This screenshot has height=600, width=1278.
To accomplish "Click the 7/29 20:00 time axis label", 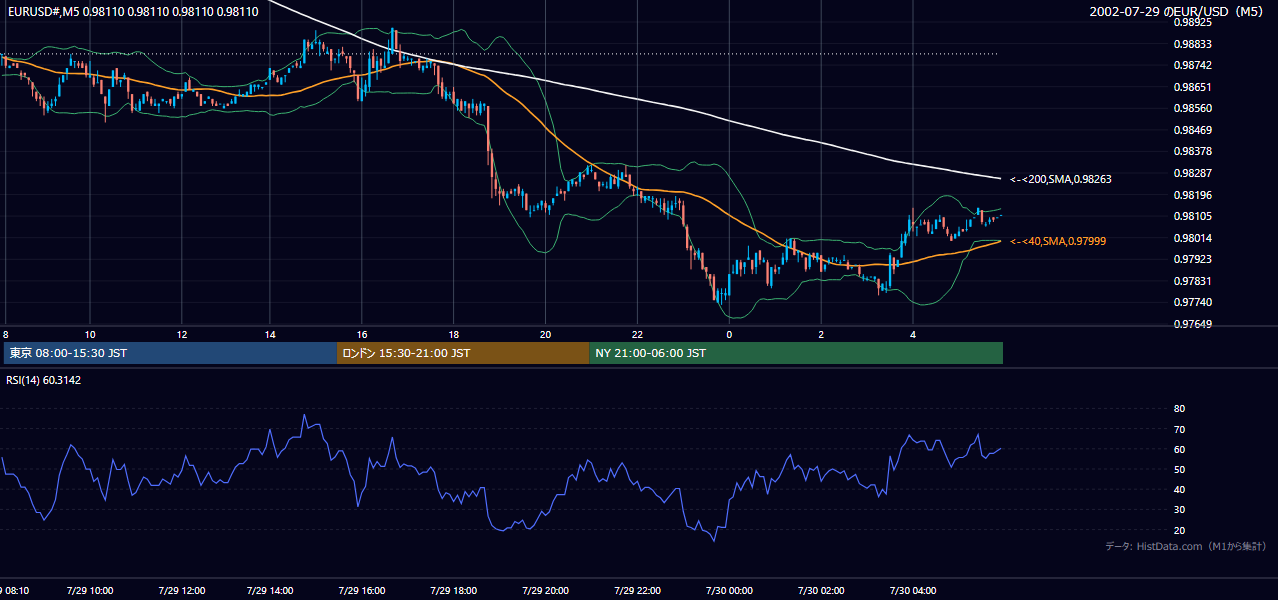I will click(x=545, y=591).
